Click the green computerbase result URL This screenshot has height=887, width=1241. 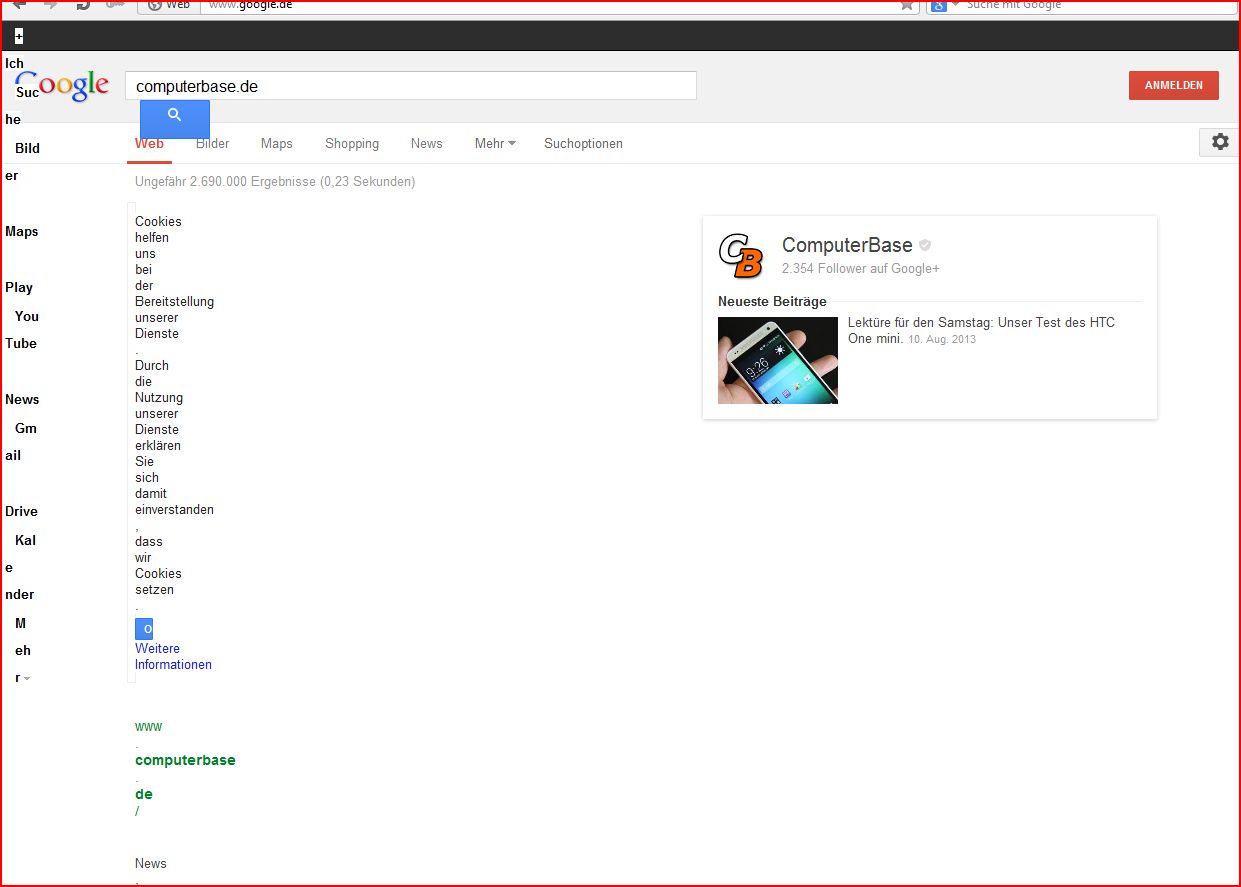(185, 760)
